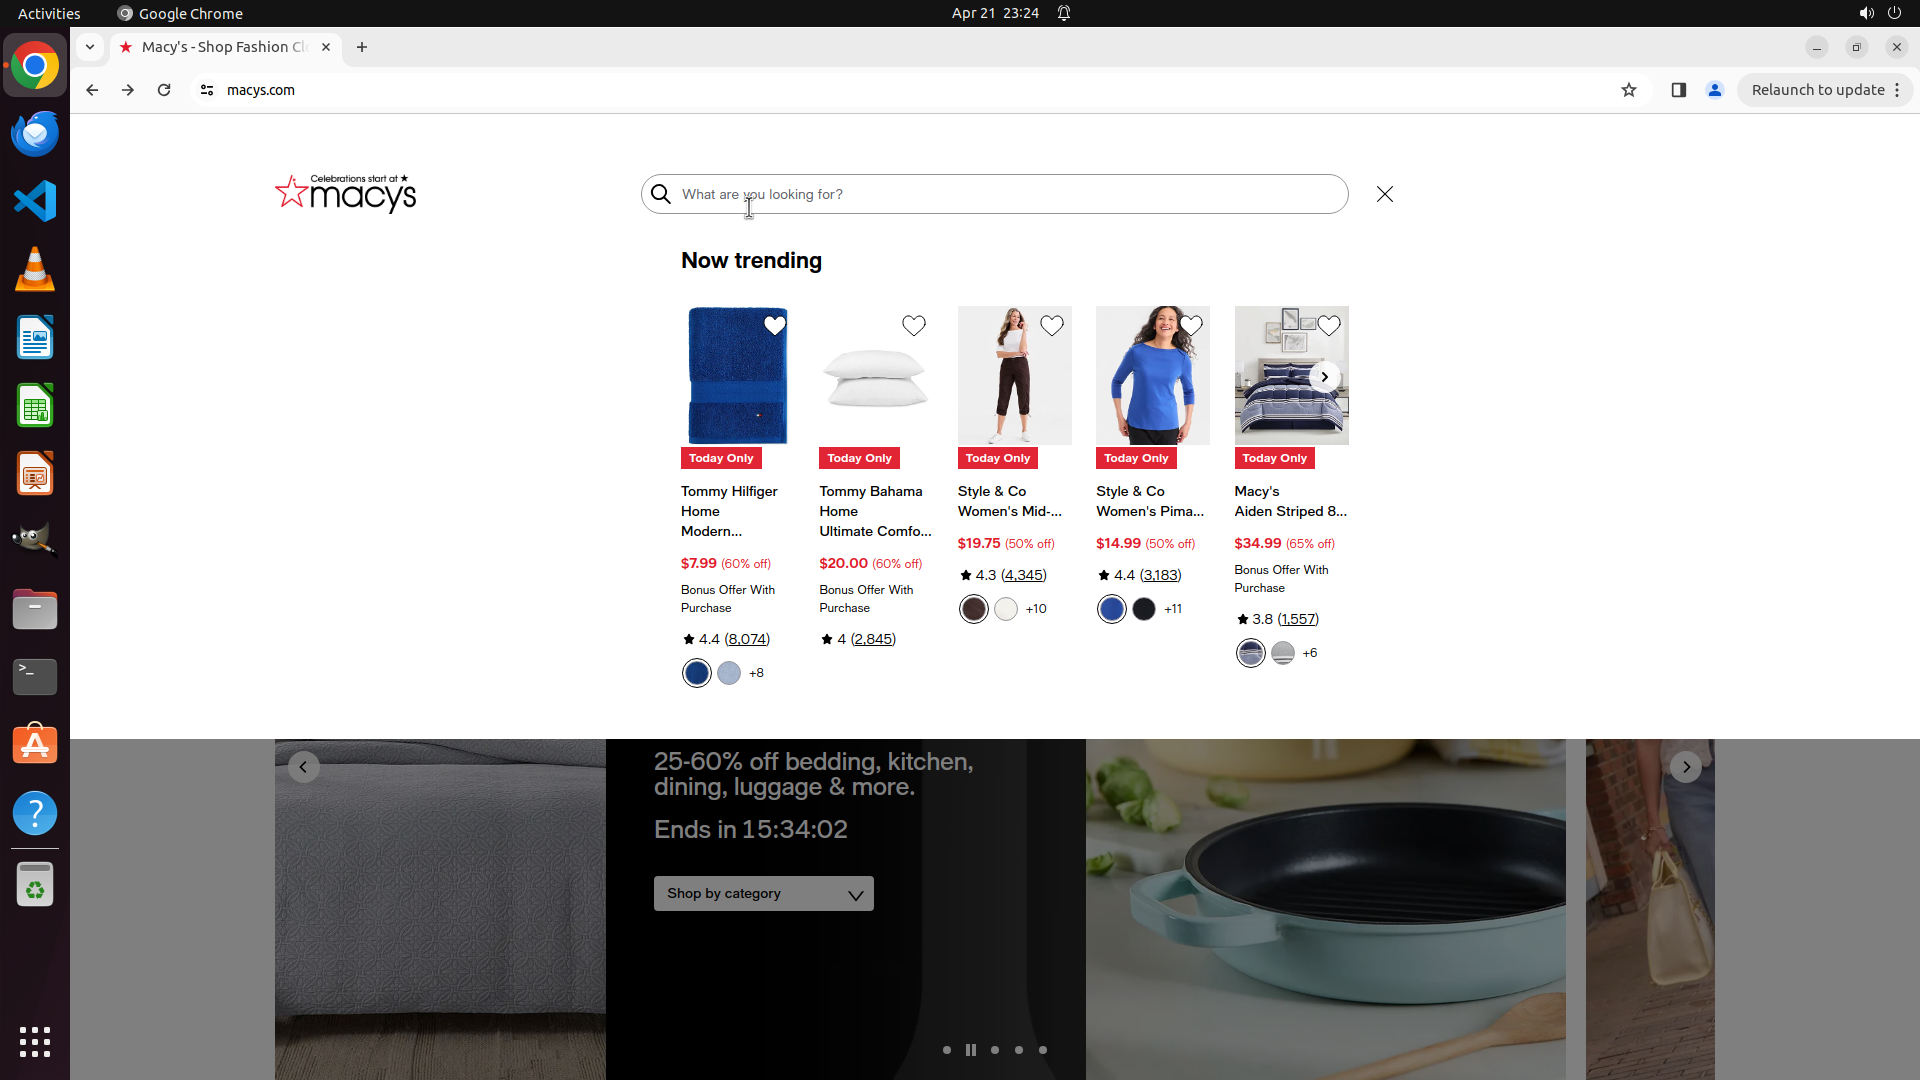The image size is (1920, 1080).
Task: Open Chrome profile avatar icon
Action: pyautogui.click(x=1714, y=90)
